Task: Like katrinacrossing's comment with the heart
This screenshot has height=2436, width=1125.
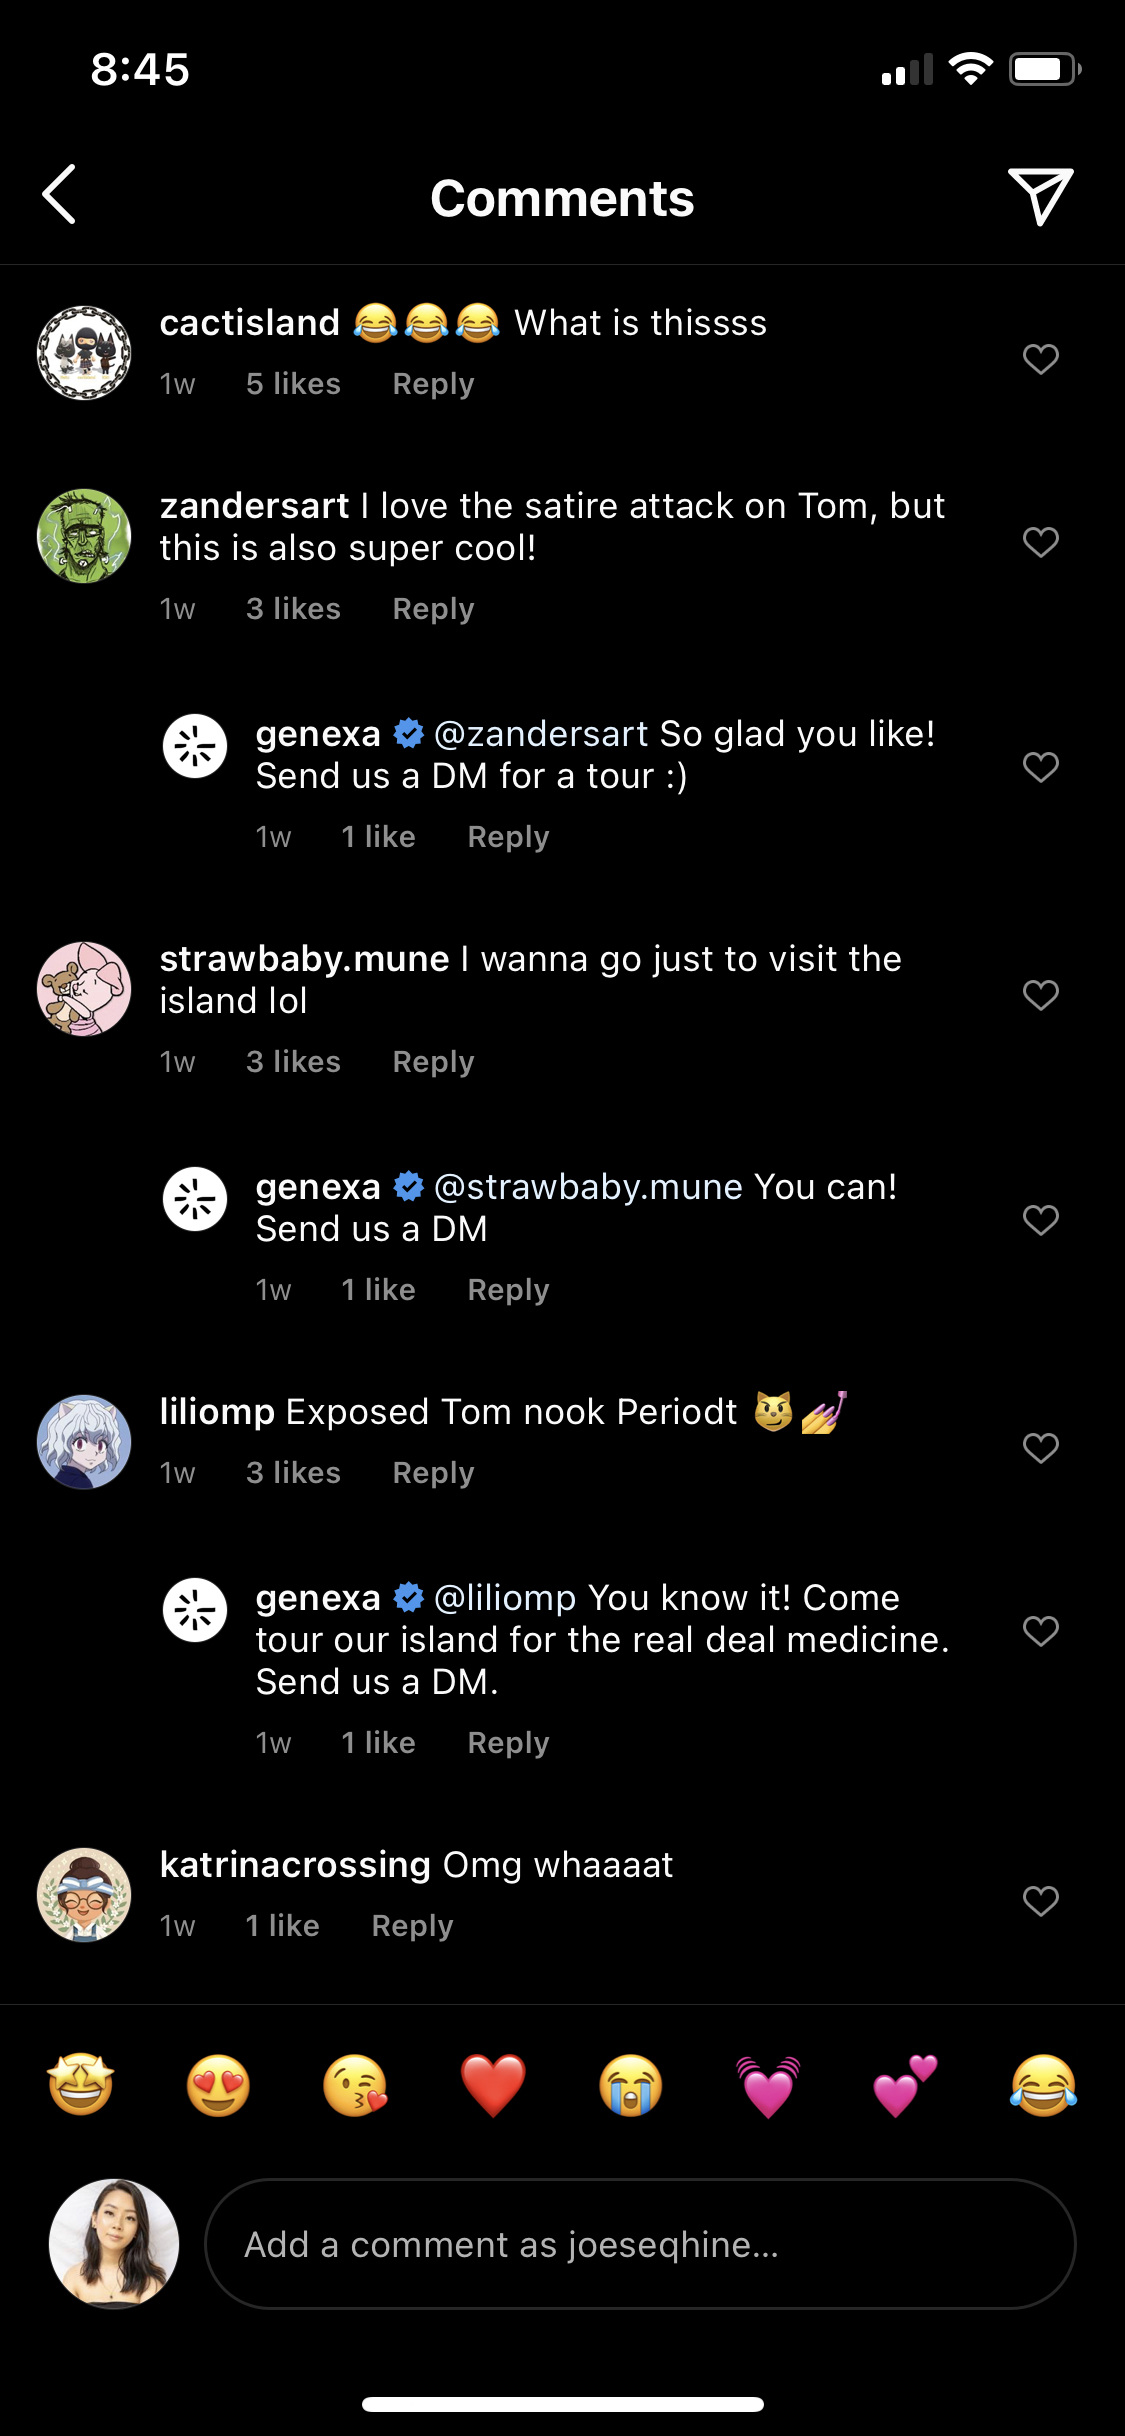Action: point(1040,1901)
